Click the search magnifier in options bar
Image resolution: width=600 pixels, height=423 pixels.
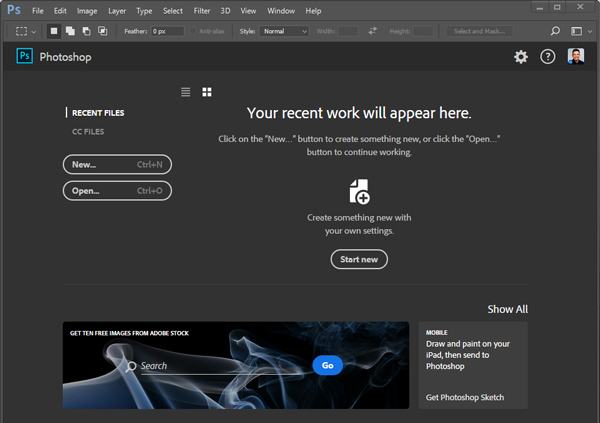(x=556, y=31)
